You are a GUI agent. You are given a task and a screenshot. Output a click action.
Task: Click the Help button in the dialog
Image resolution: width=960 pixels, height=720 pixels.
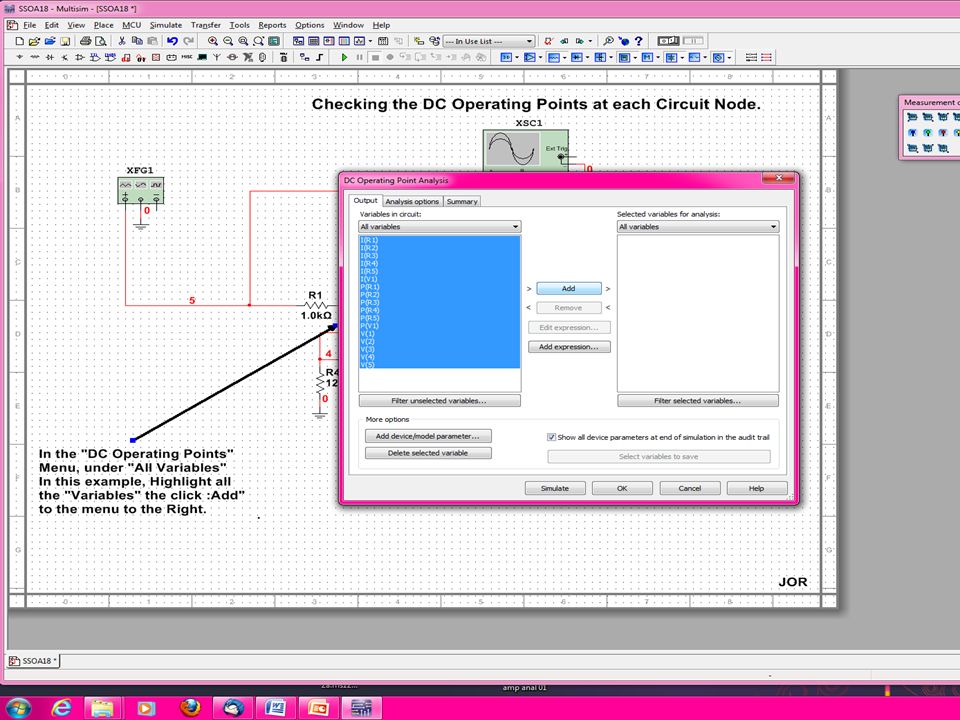[x=757, y=488]
